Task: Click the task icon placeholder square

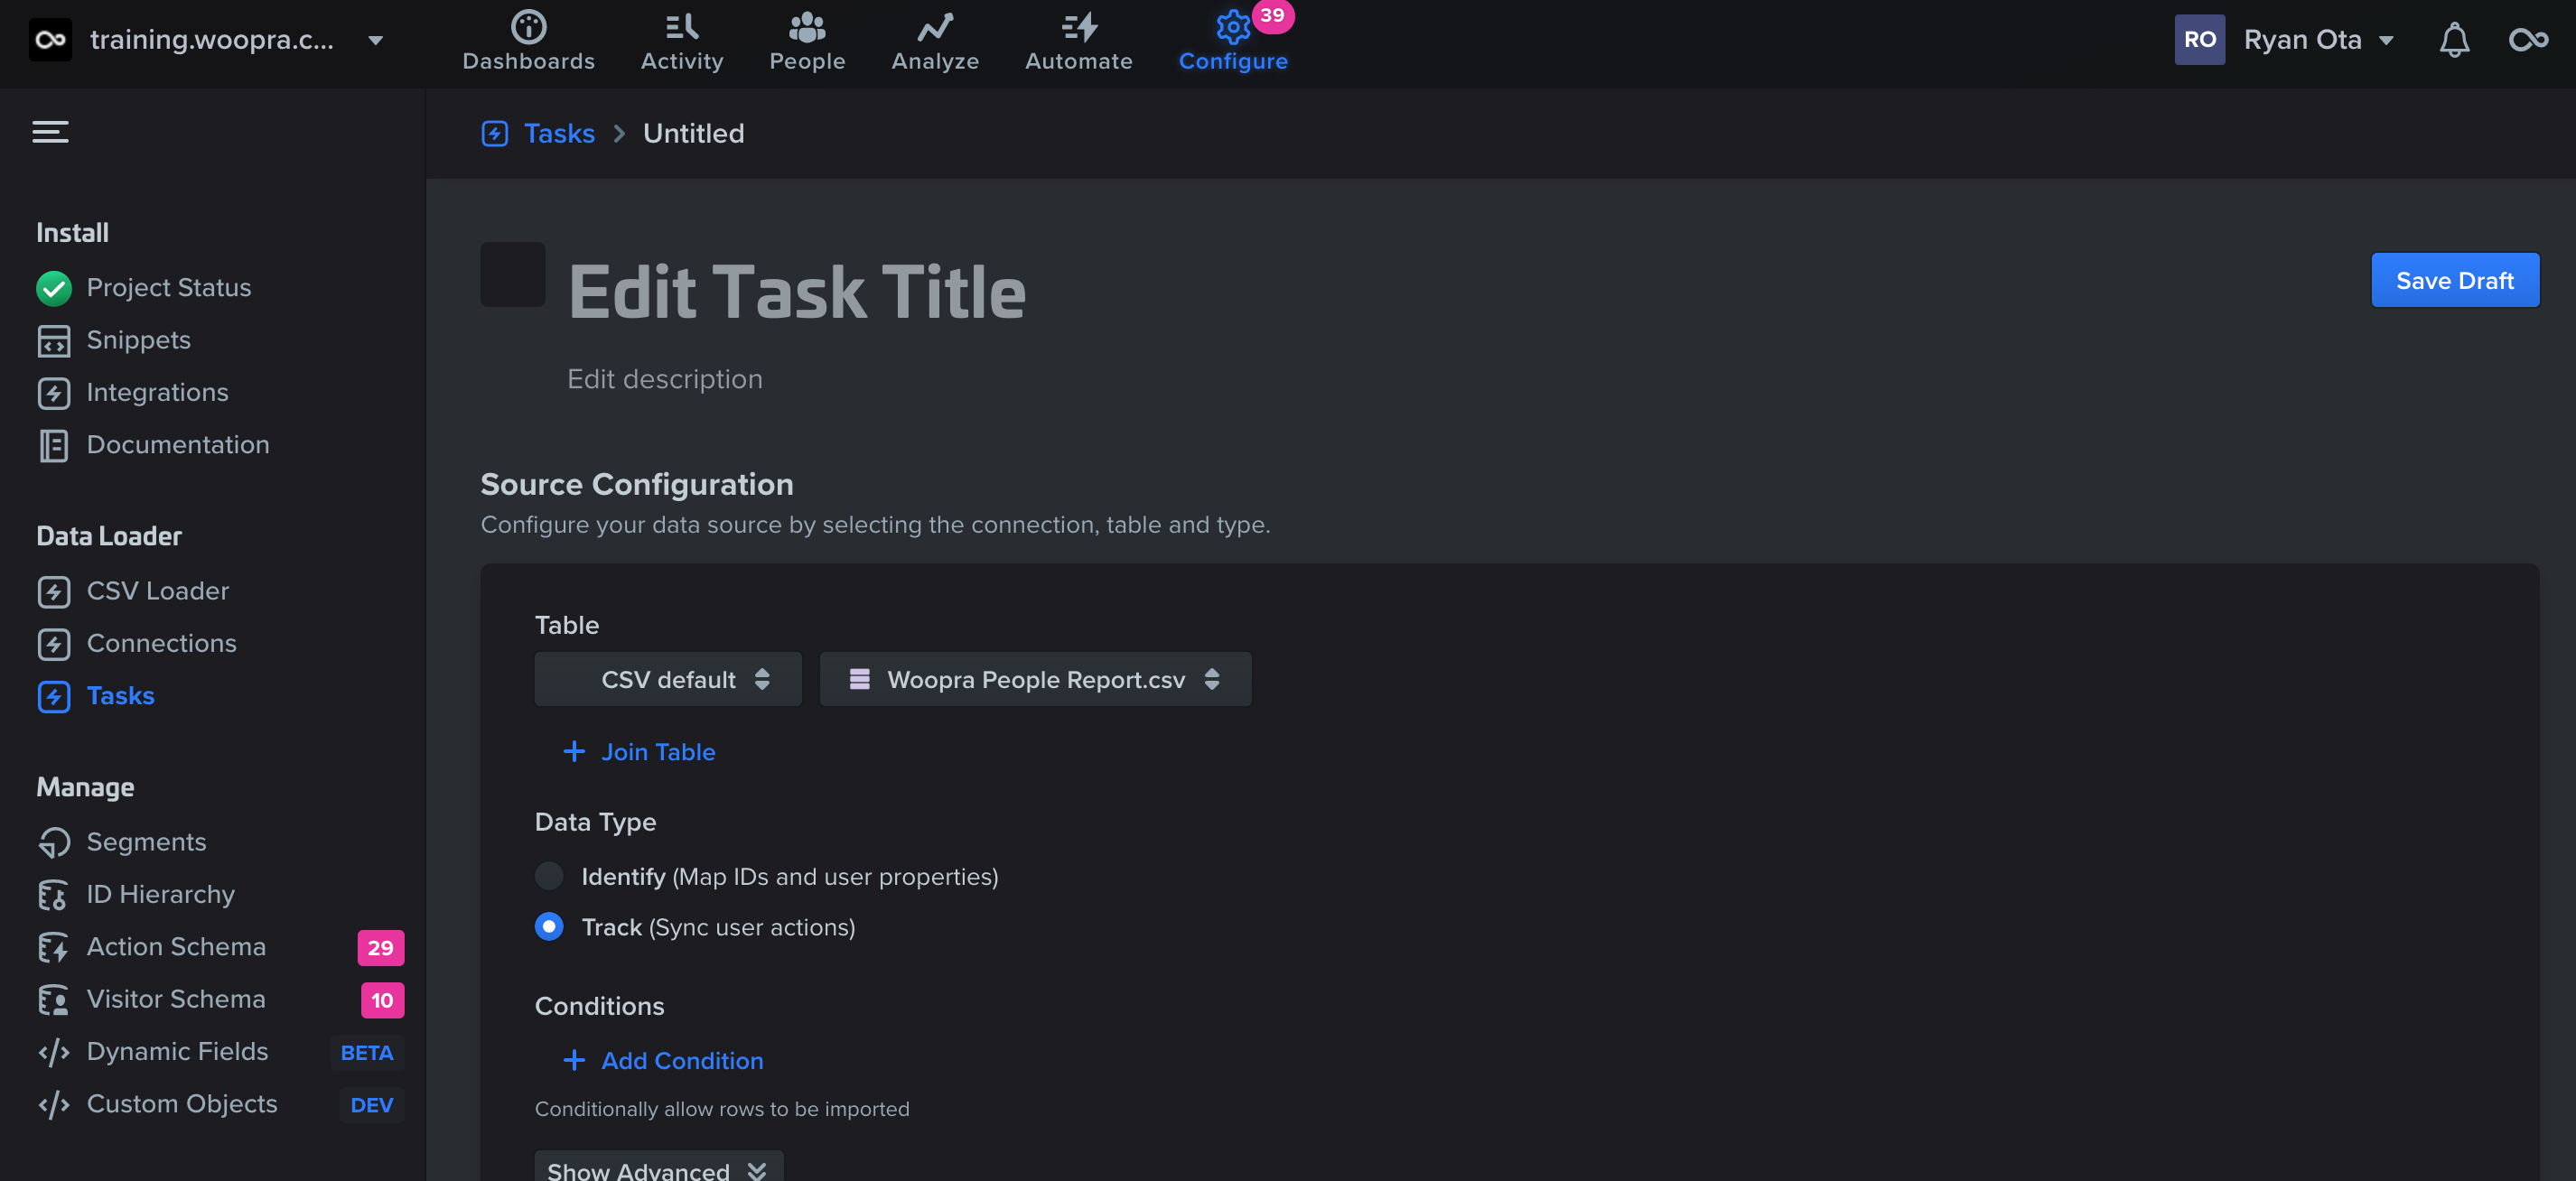Action: (513, 274)
